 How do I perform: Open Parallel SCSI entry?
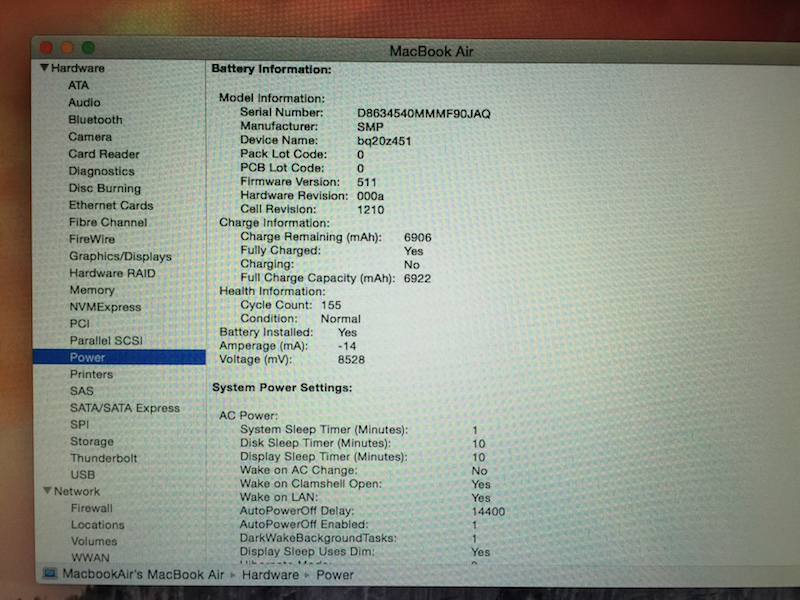[106, 340]
